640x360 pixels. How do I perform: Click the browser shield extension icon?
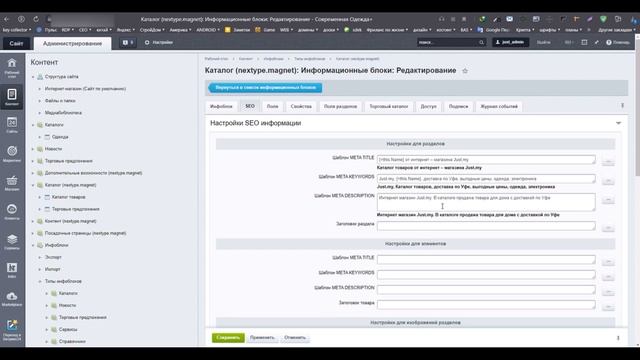pos(603,19)
